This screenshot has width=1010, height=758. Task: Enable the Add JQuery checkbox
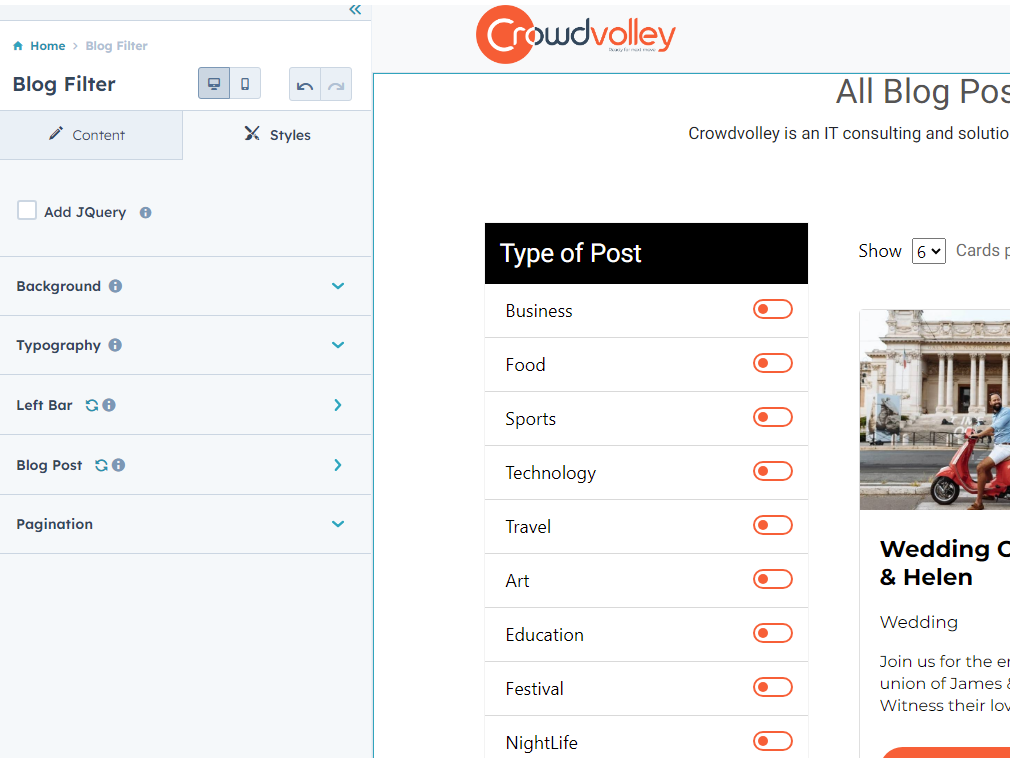tap(27, 211)
